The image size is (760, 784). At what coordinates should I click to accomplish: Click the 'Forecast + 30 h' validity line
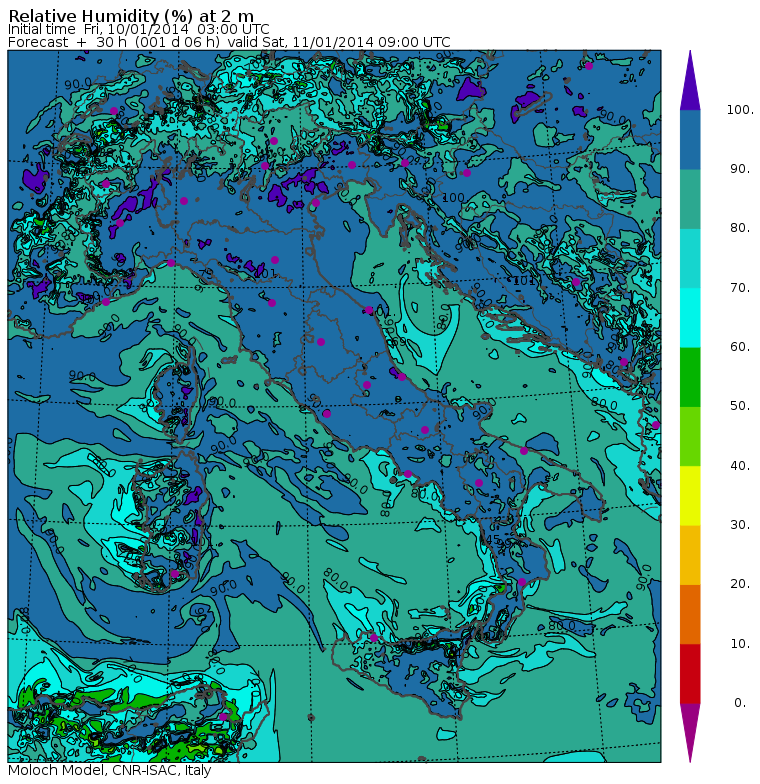[229, 42]
